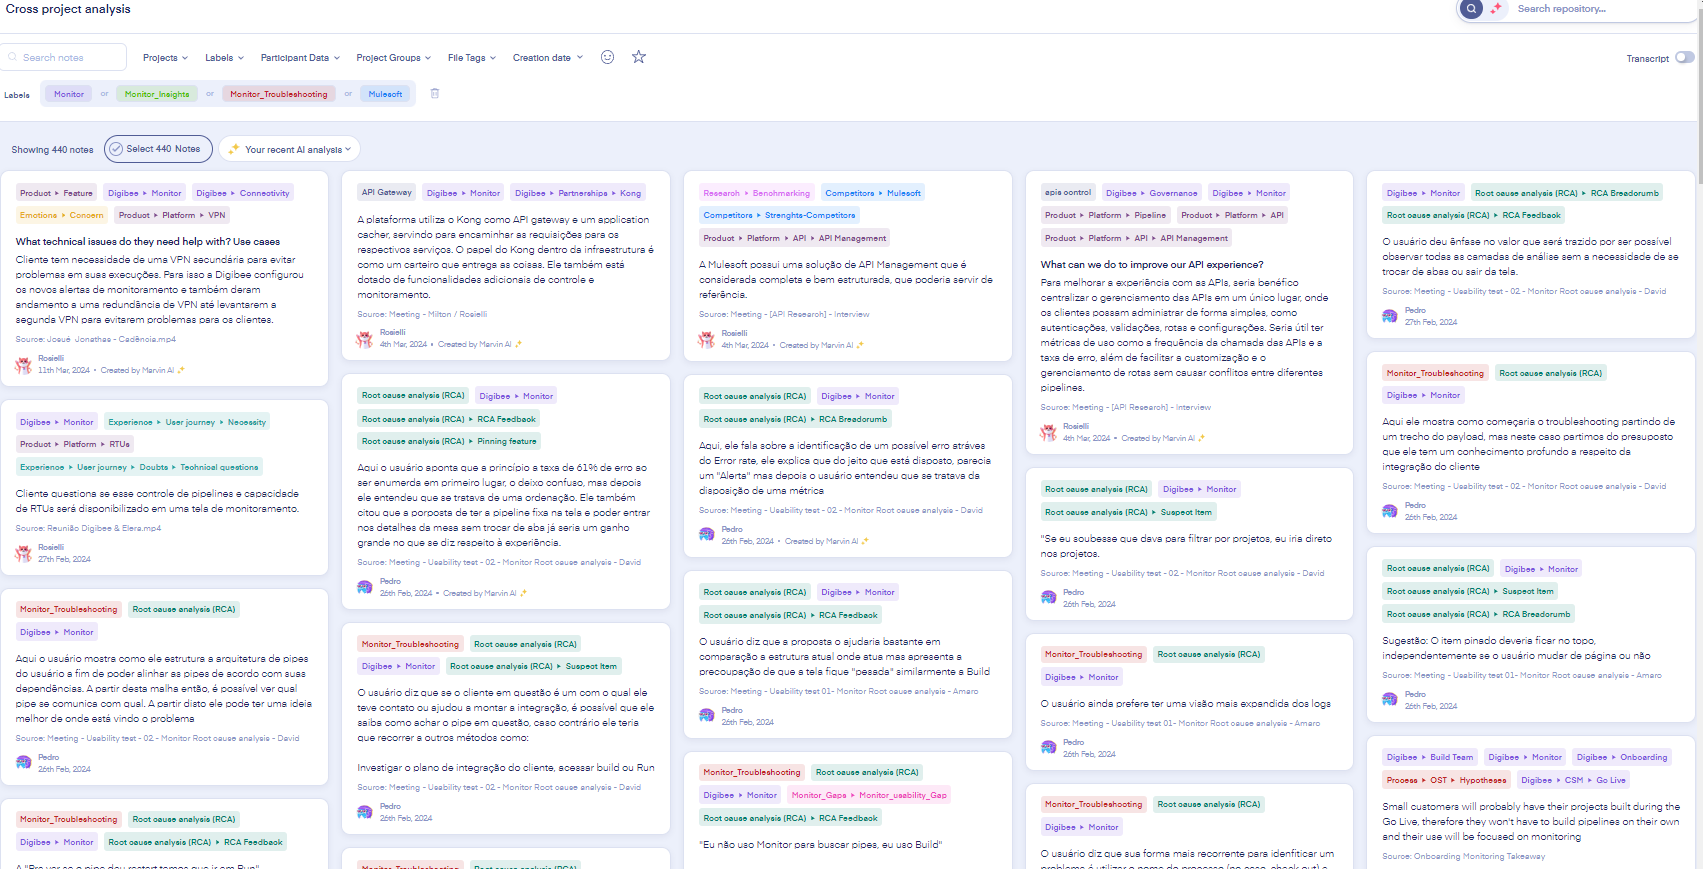This screenshot has width=1703, height=869.
Task: Click Pedro's avatar on the 'visão mais expandida' note
Action: point(1048,749)
